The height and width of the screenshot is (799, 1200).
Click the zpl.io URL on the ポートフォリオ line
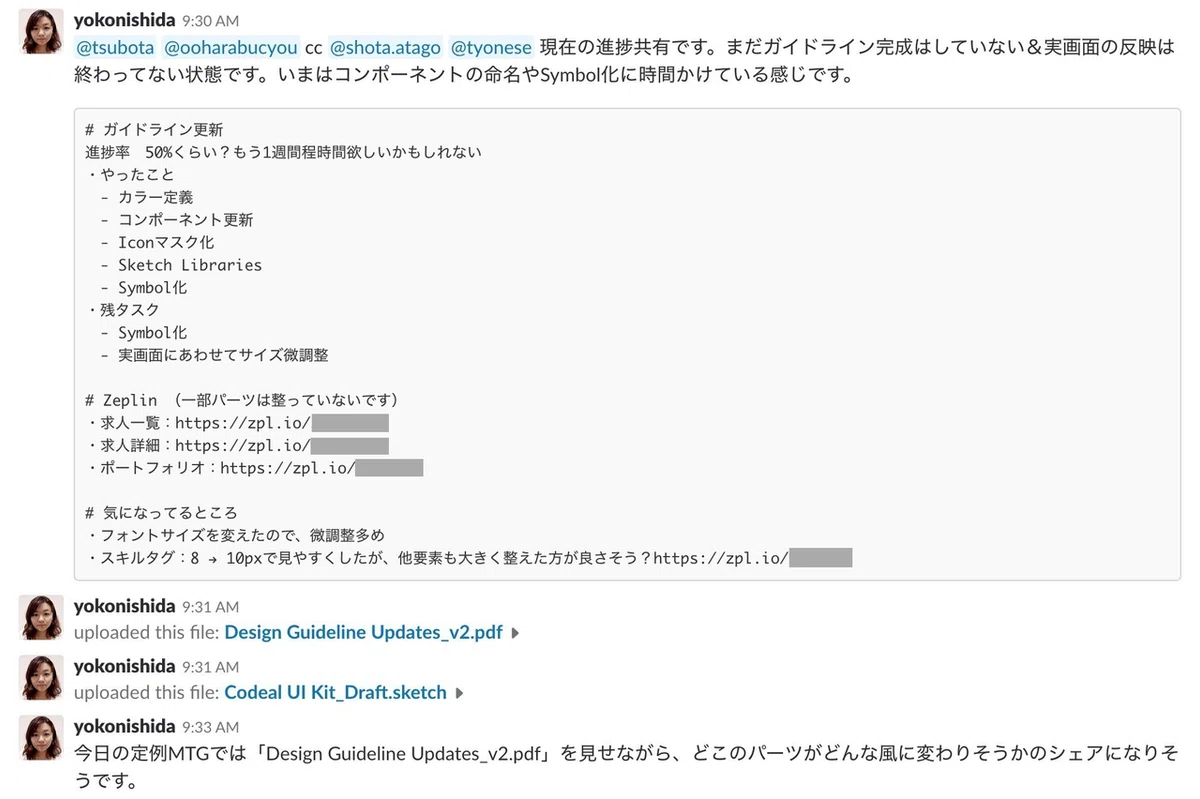(321, 467)
